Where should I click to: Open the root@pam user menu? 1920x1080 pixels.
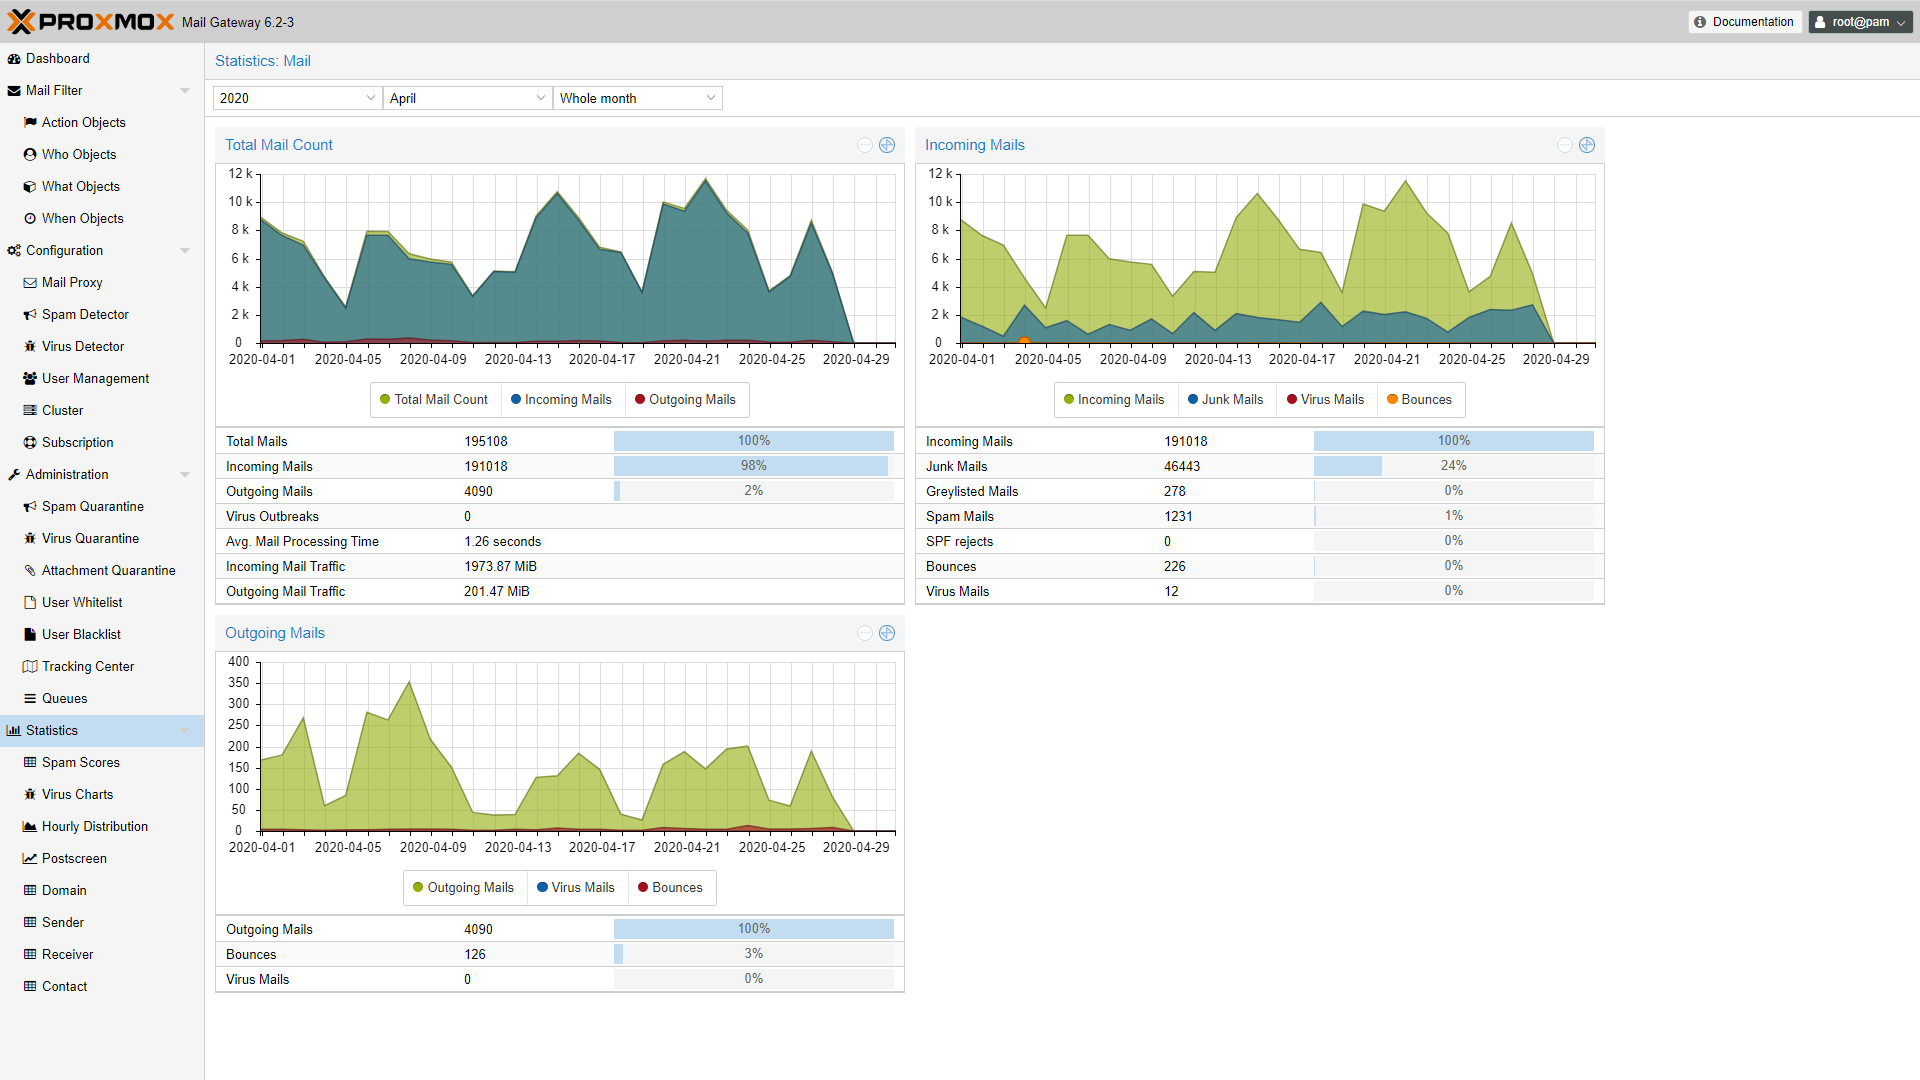click(1859, 22)
